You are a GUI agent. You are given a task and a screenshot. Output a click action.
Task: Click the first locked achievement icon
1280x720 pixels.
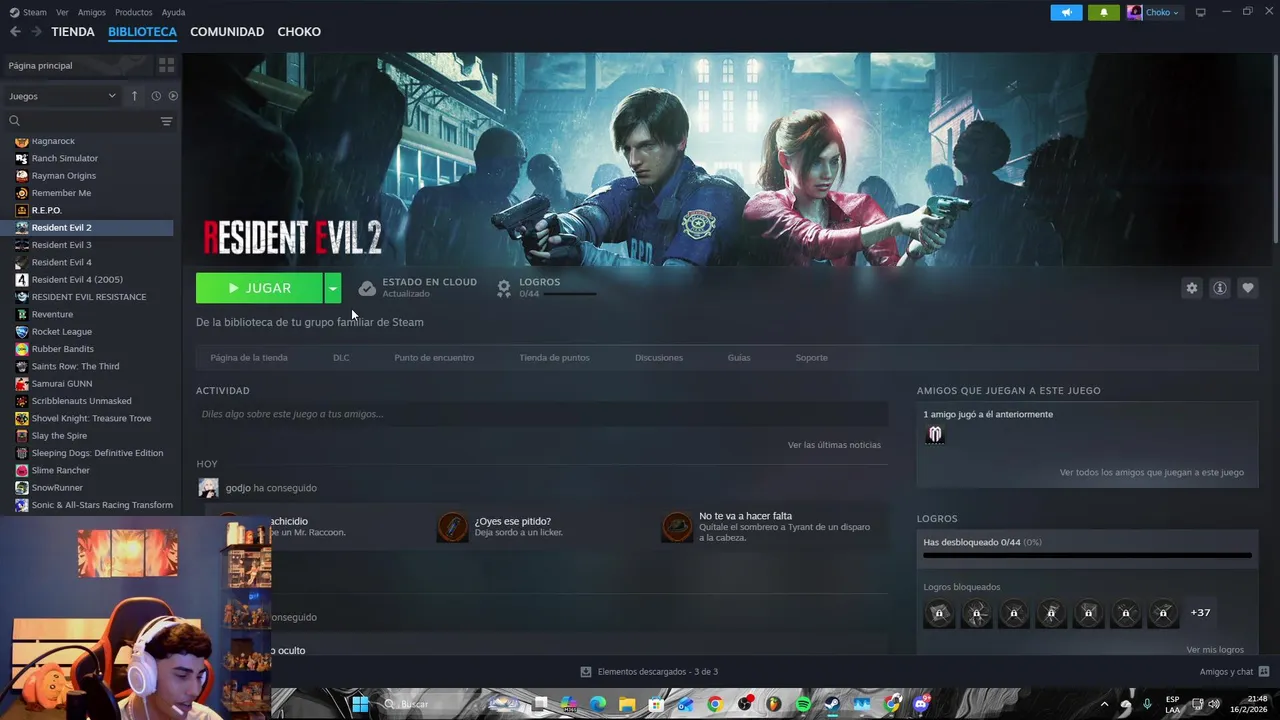939,613
